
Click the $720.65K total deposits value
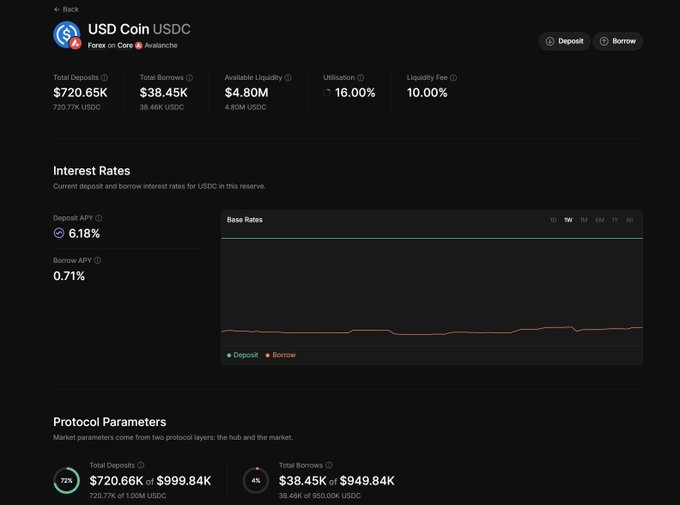click(x=80, y=93)
